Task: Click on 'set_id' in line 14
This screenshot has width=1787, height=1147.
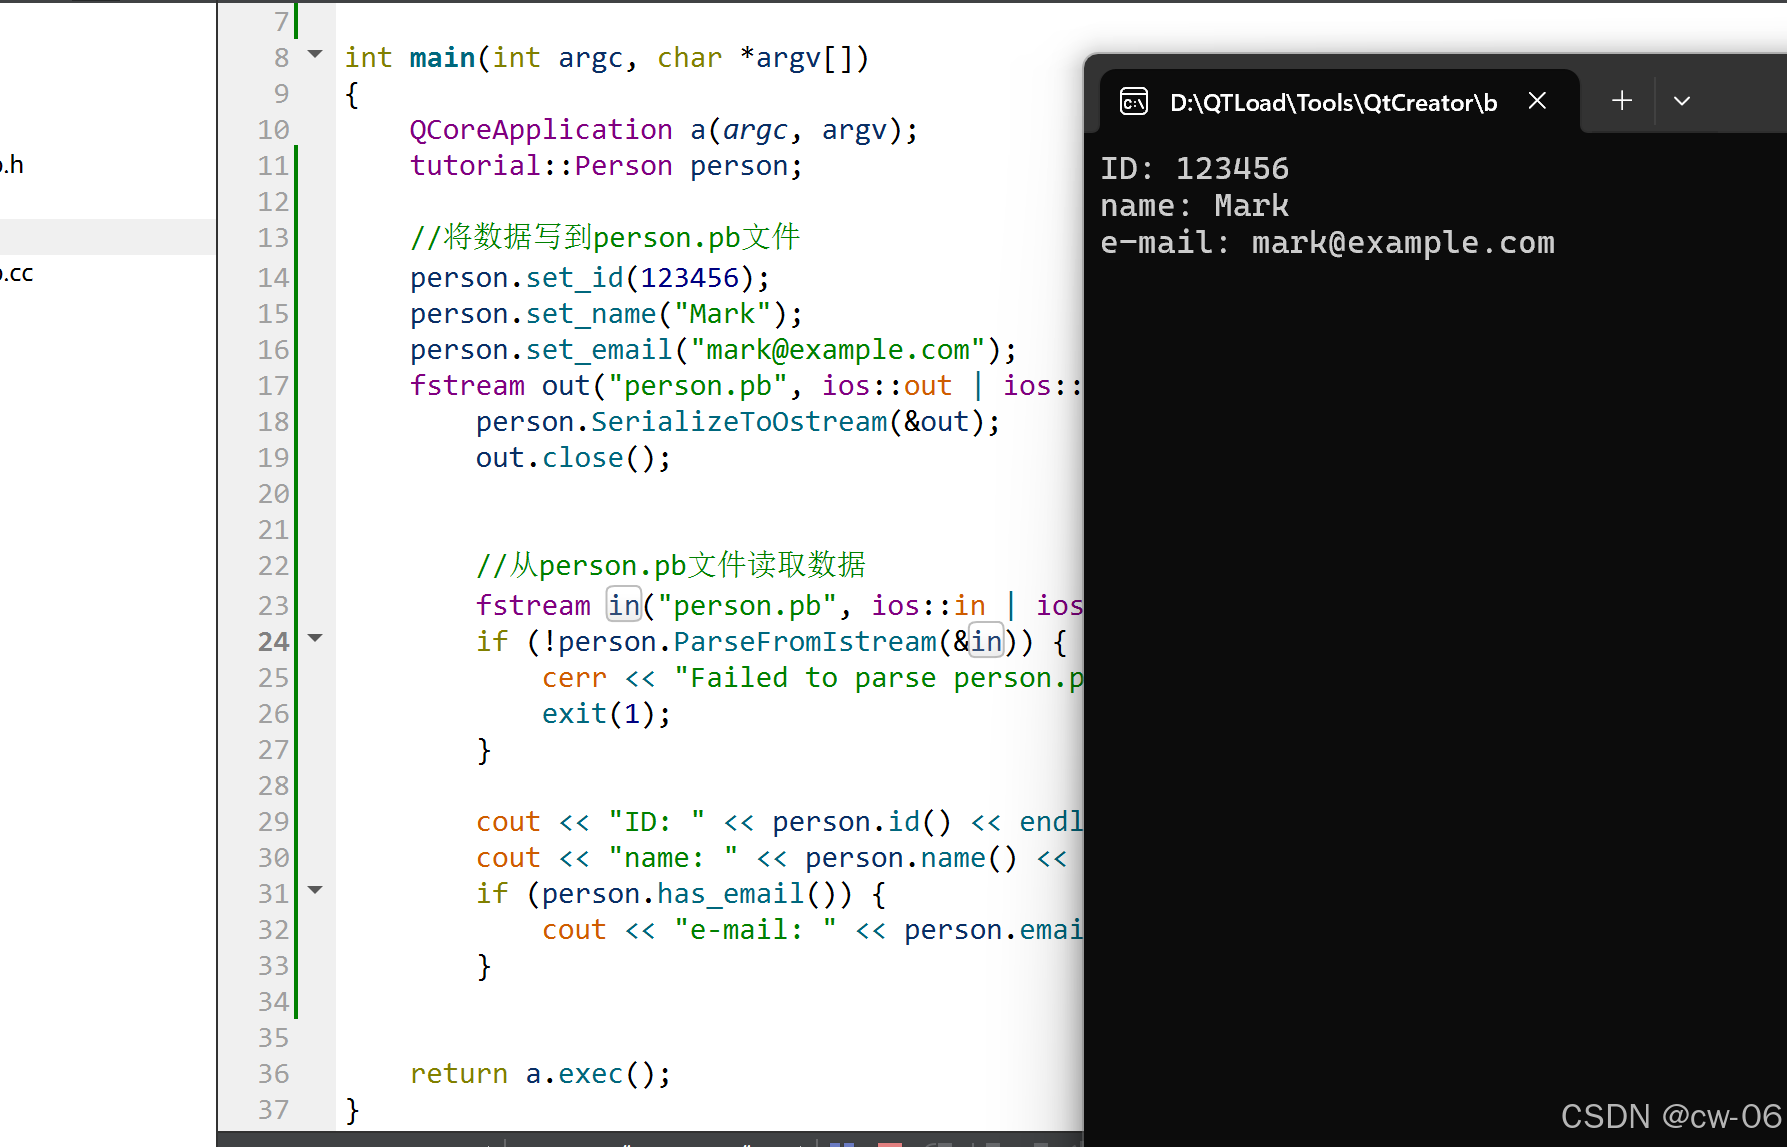Action: [x=575, y=278]
